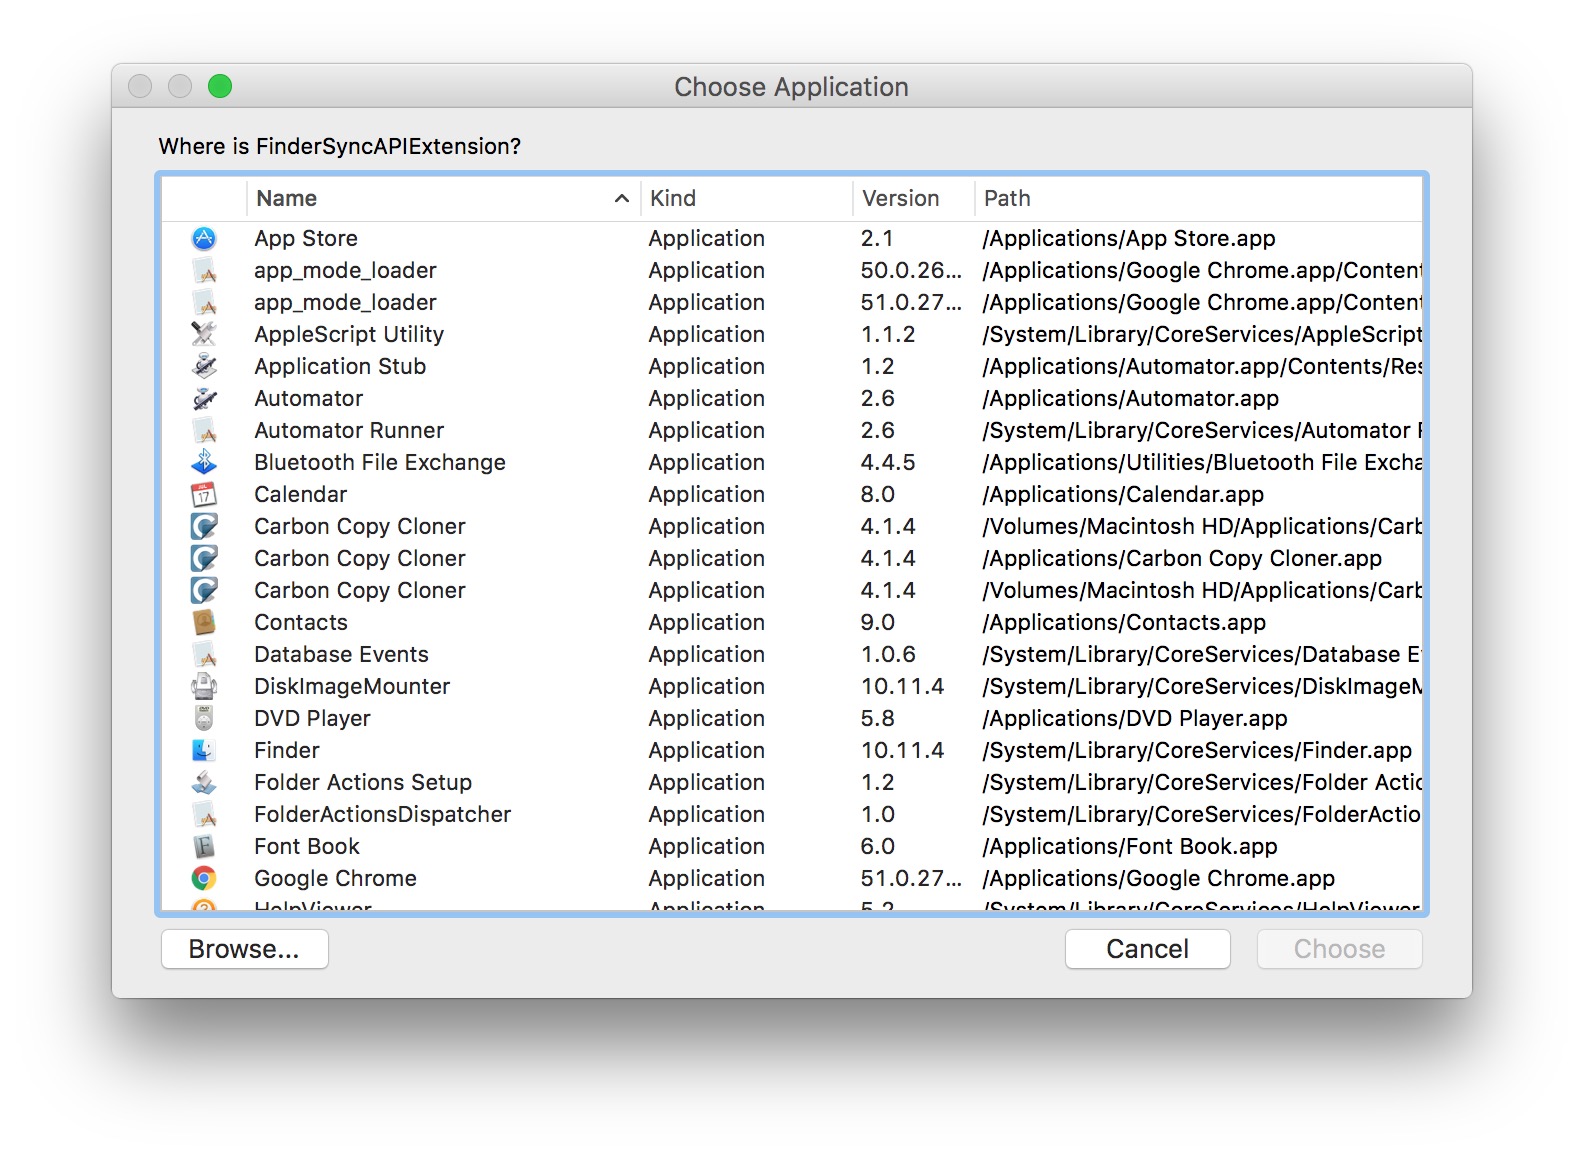Click the Contacts icon
Image resolution: width=1584 pixels, height=1158 pixels.
(x=204, y=622)
